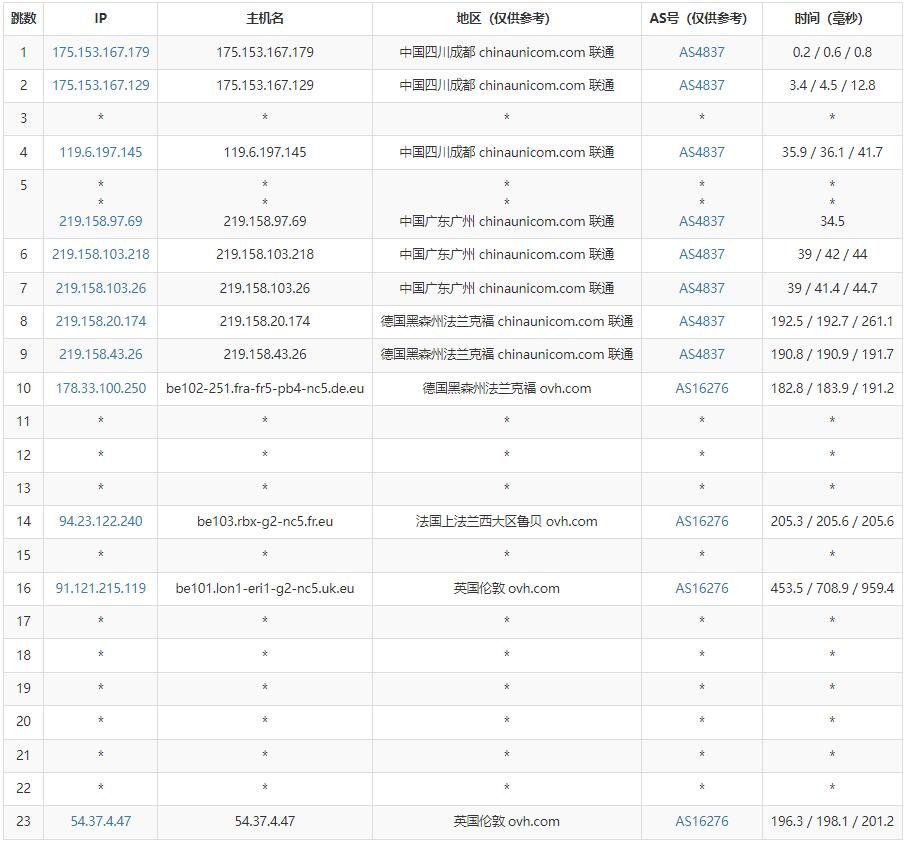Click IP link 119.6.197.145

101,152
